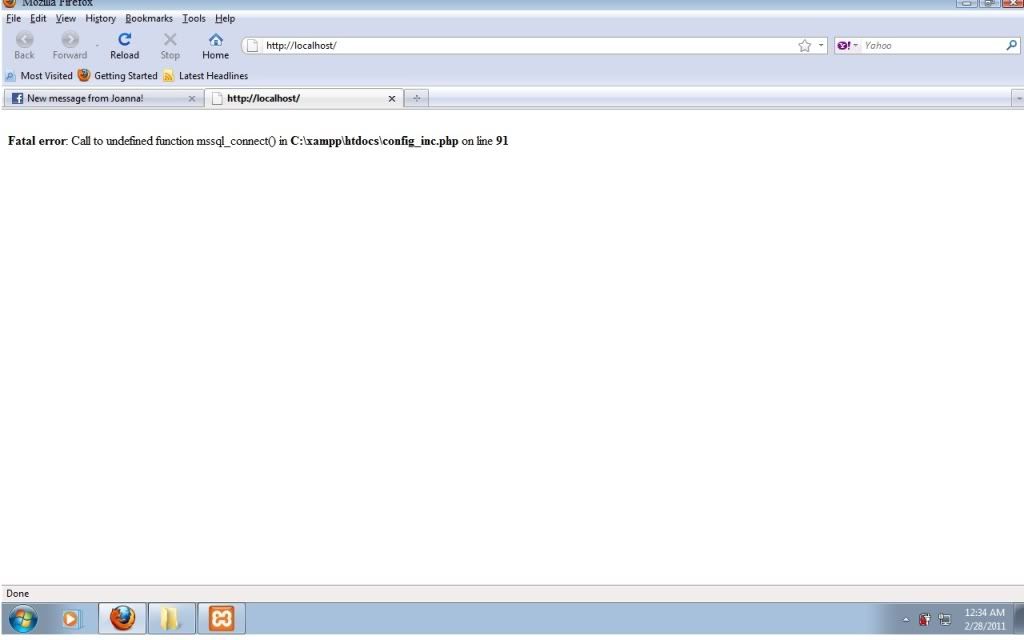The image size is (1024, 640).
Task: Click inside the URL address field
Action: pyautogui.click(x=520, y=45)
